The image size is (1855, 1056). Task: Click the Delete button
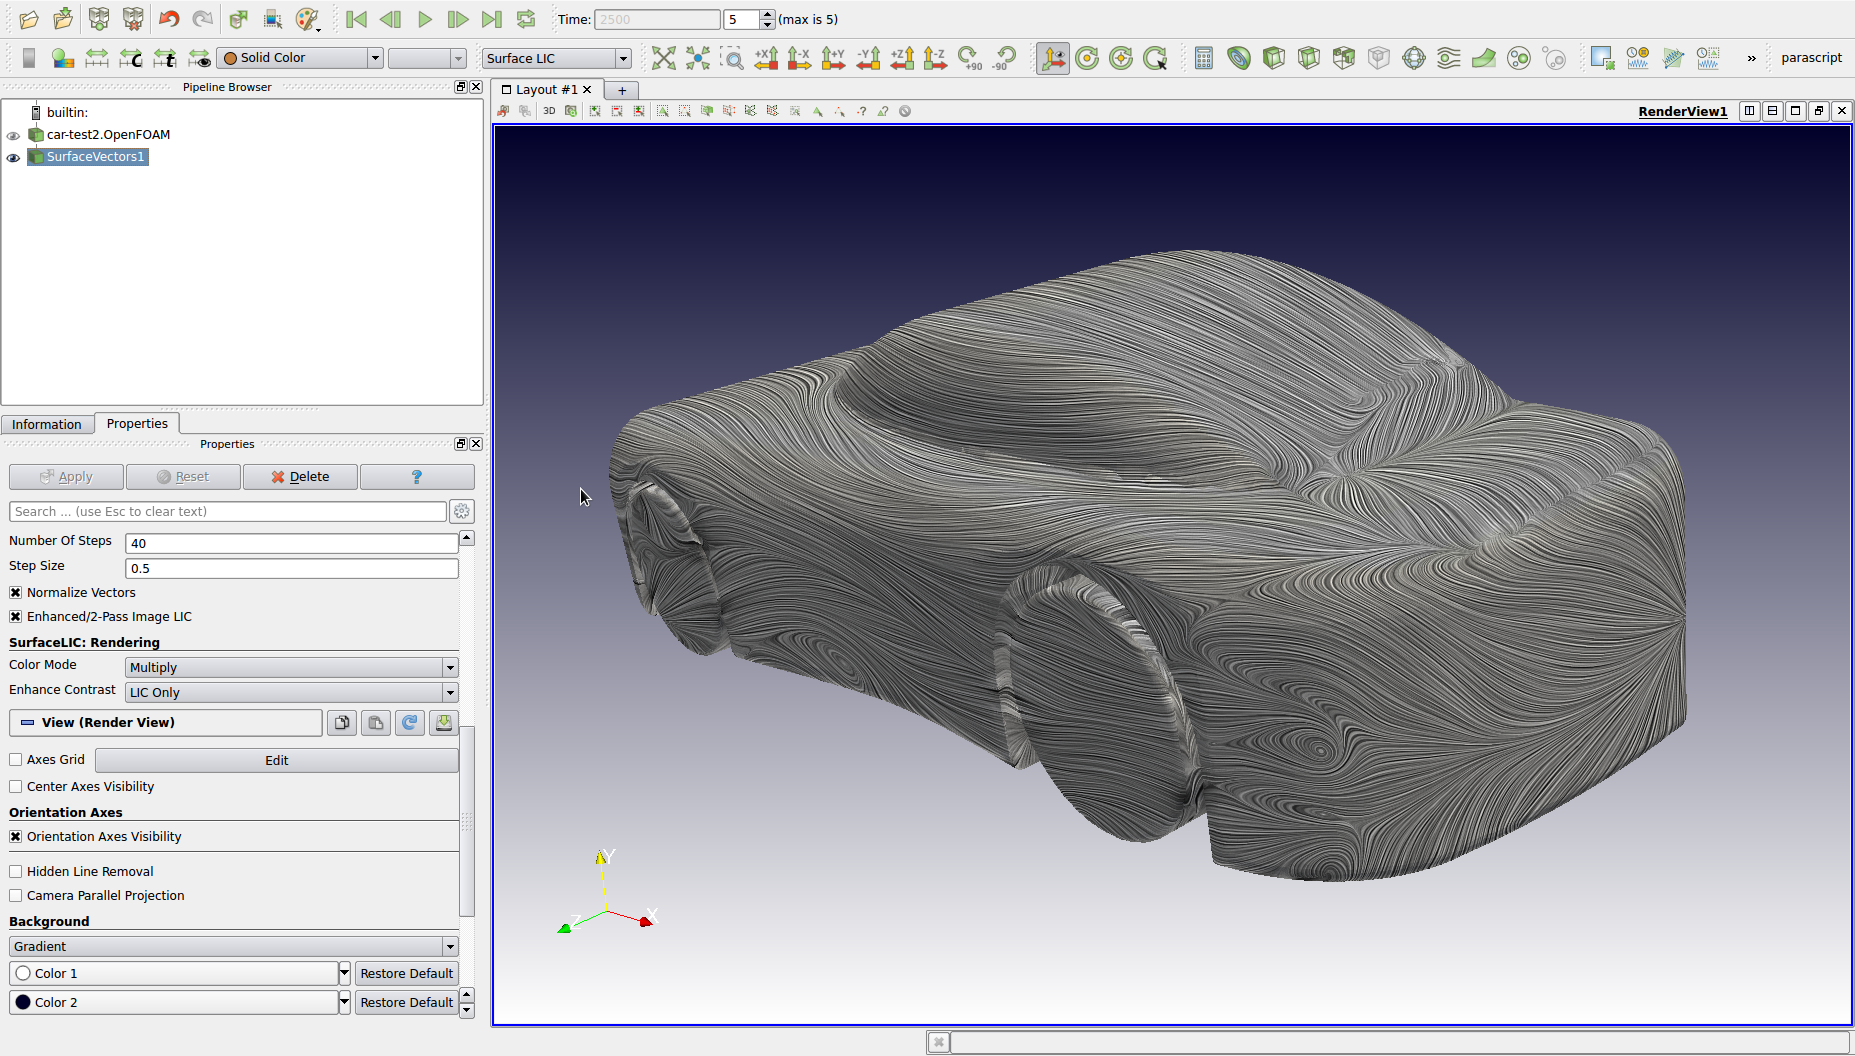[x=300, y=477]
